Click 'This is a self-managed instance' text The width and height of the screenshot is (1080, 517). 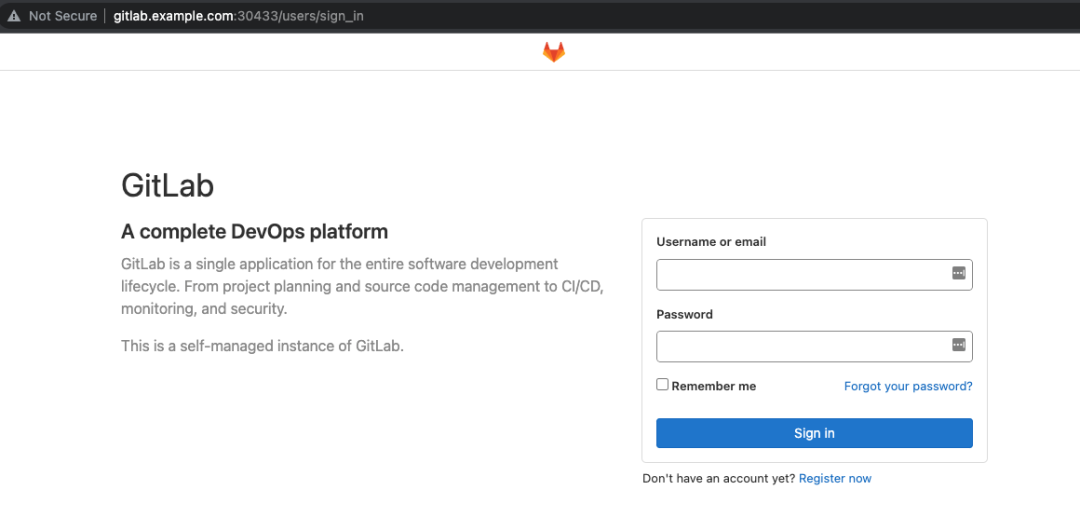(x=262, y=346)
